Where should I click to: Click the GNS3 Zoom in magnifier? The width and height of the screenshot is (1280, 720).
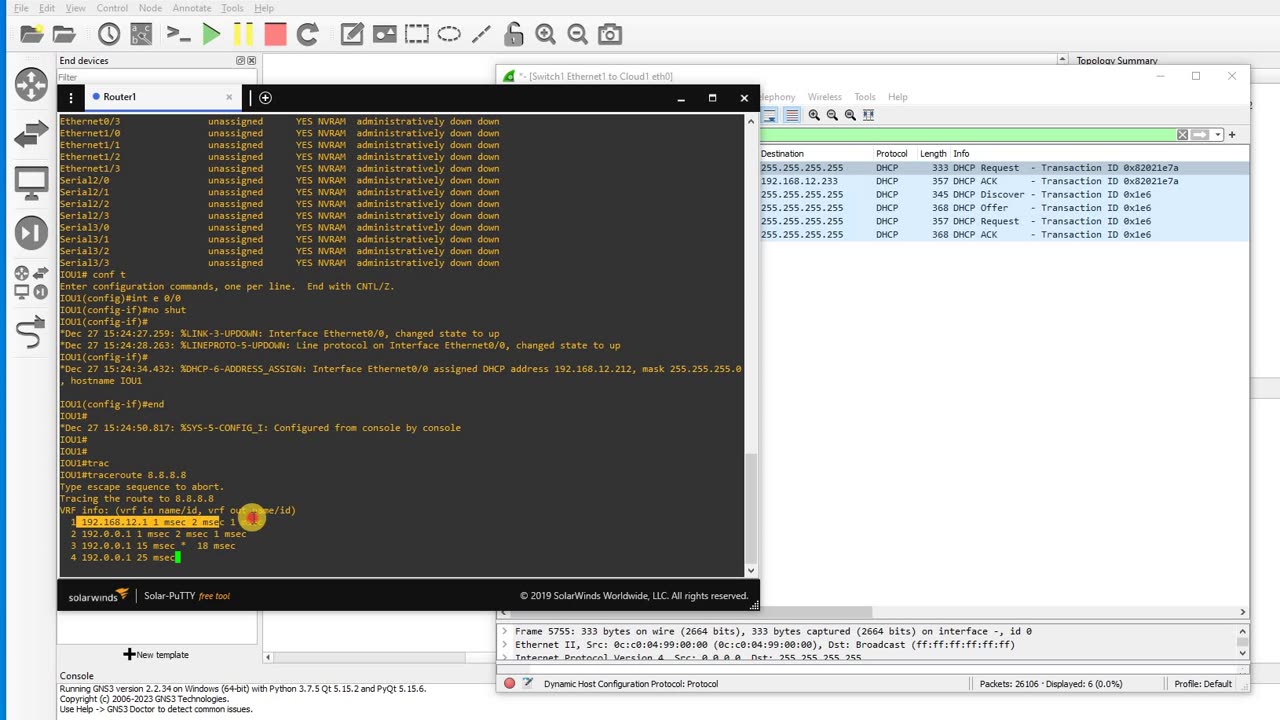tap(545, 34)
